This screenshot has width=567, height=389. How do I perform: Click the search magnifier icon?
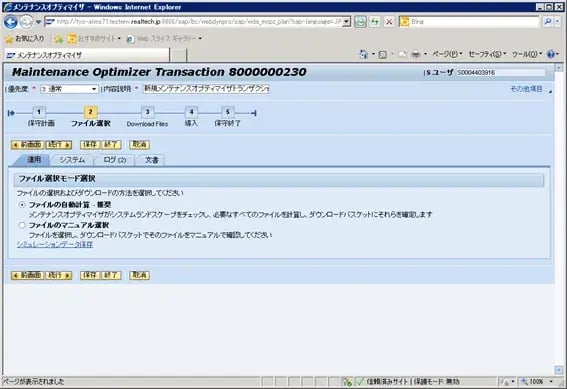tap(548, 22)
